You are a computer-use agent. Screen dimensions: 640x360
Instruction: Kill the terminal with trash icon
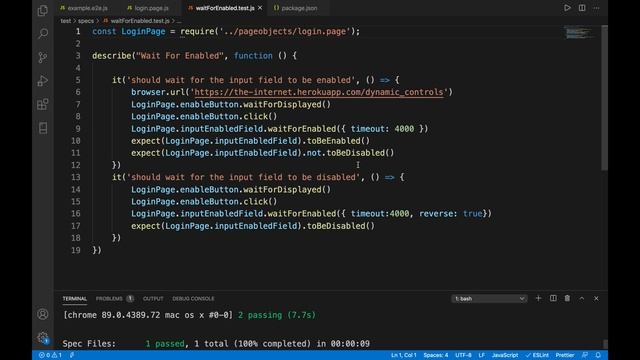click(x=567, y=298)
